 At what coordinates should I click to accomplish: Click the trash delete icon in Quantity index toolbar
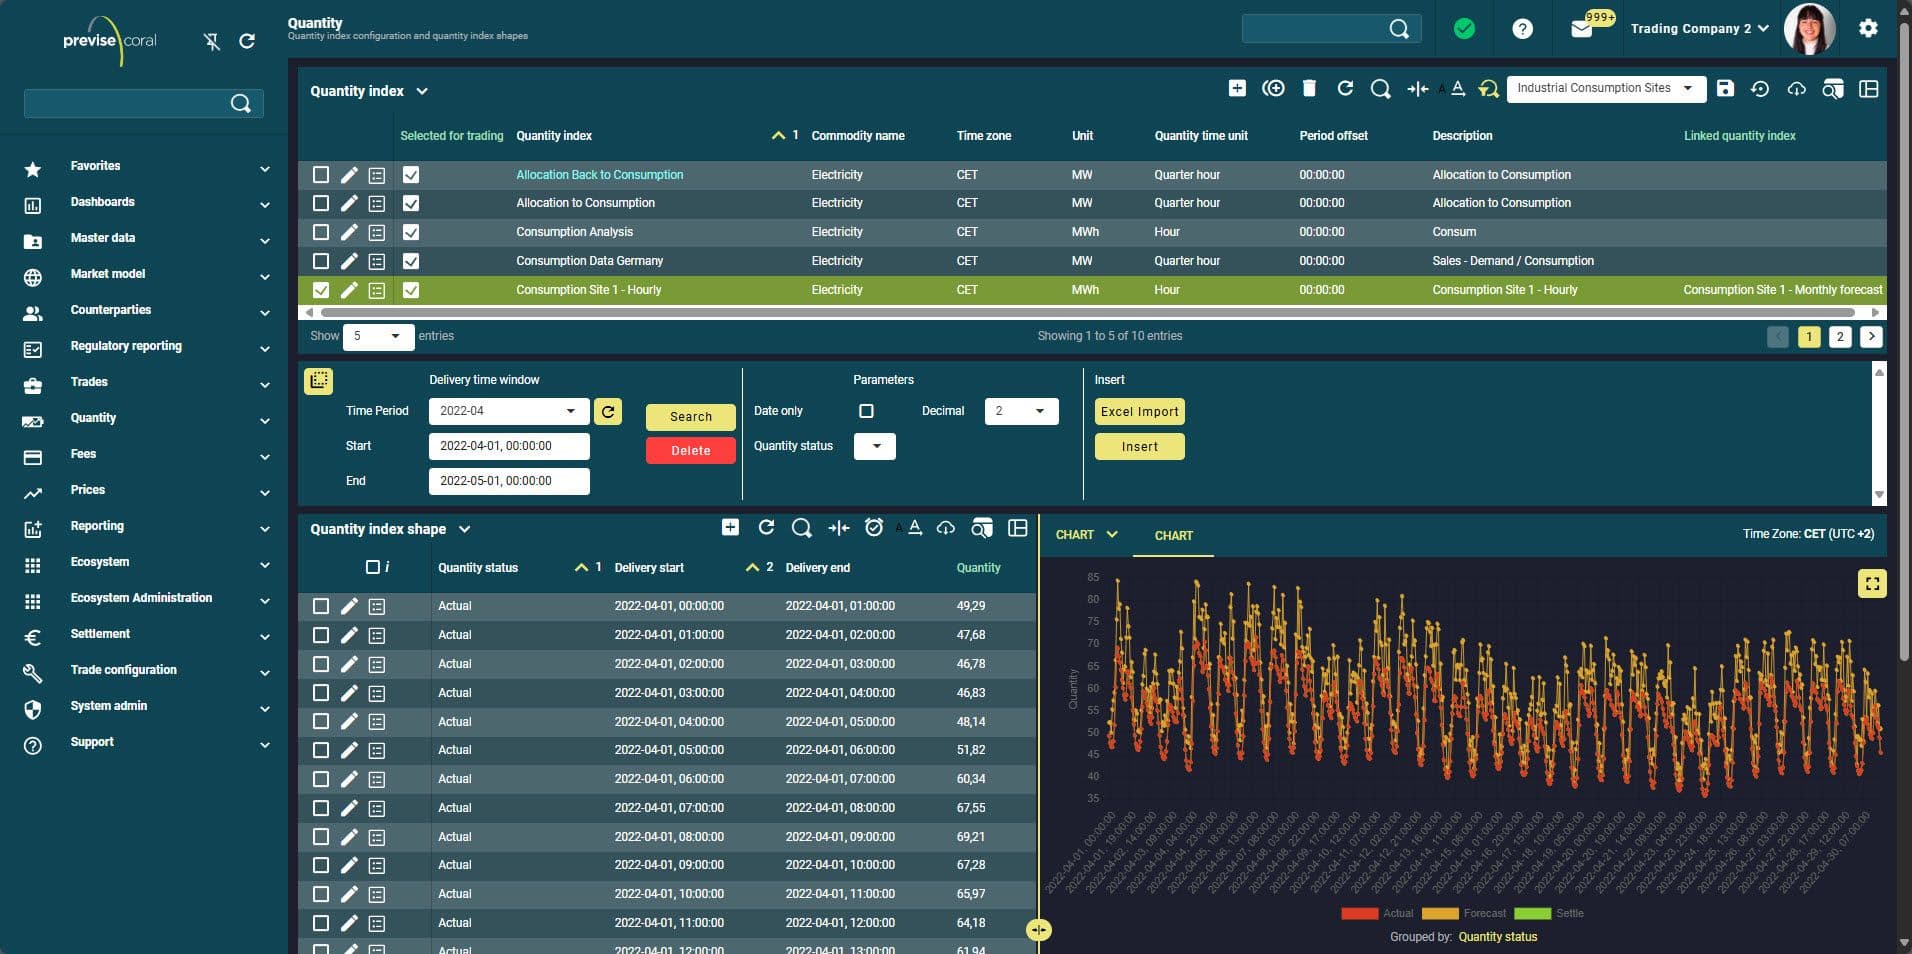point(1309,89)
